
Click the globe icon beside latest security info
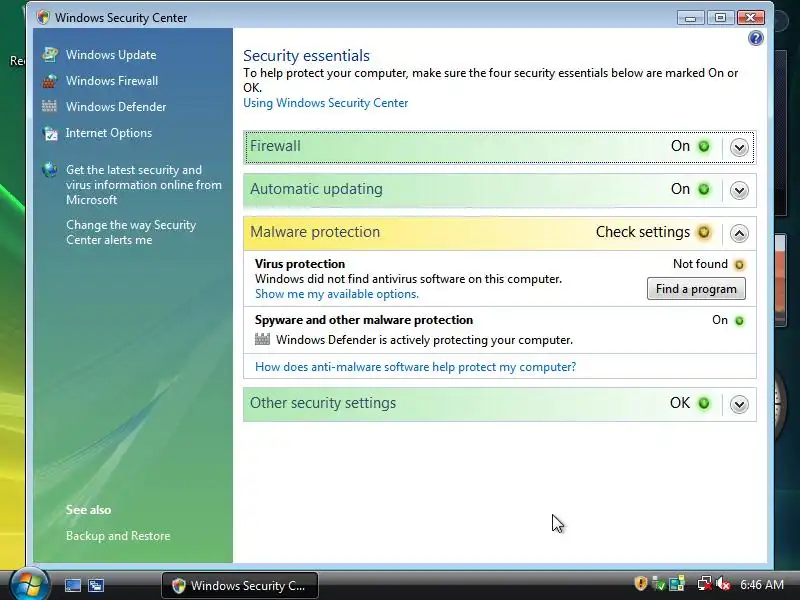pyautogui.click(x=50, y=169)
